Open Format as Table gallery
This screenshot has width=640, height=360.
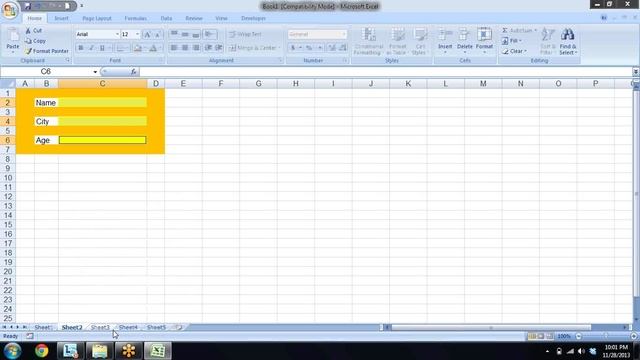pyautogui.click(x=397, y=41)
